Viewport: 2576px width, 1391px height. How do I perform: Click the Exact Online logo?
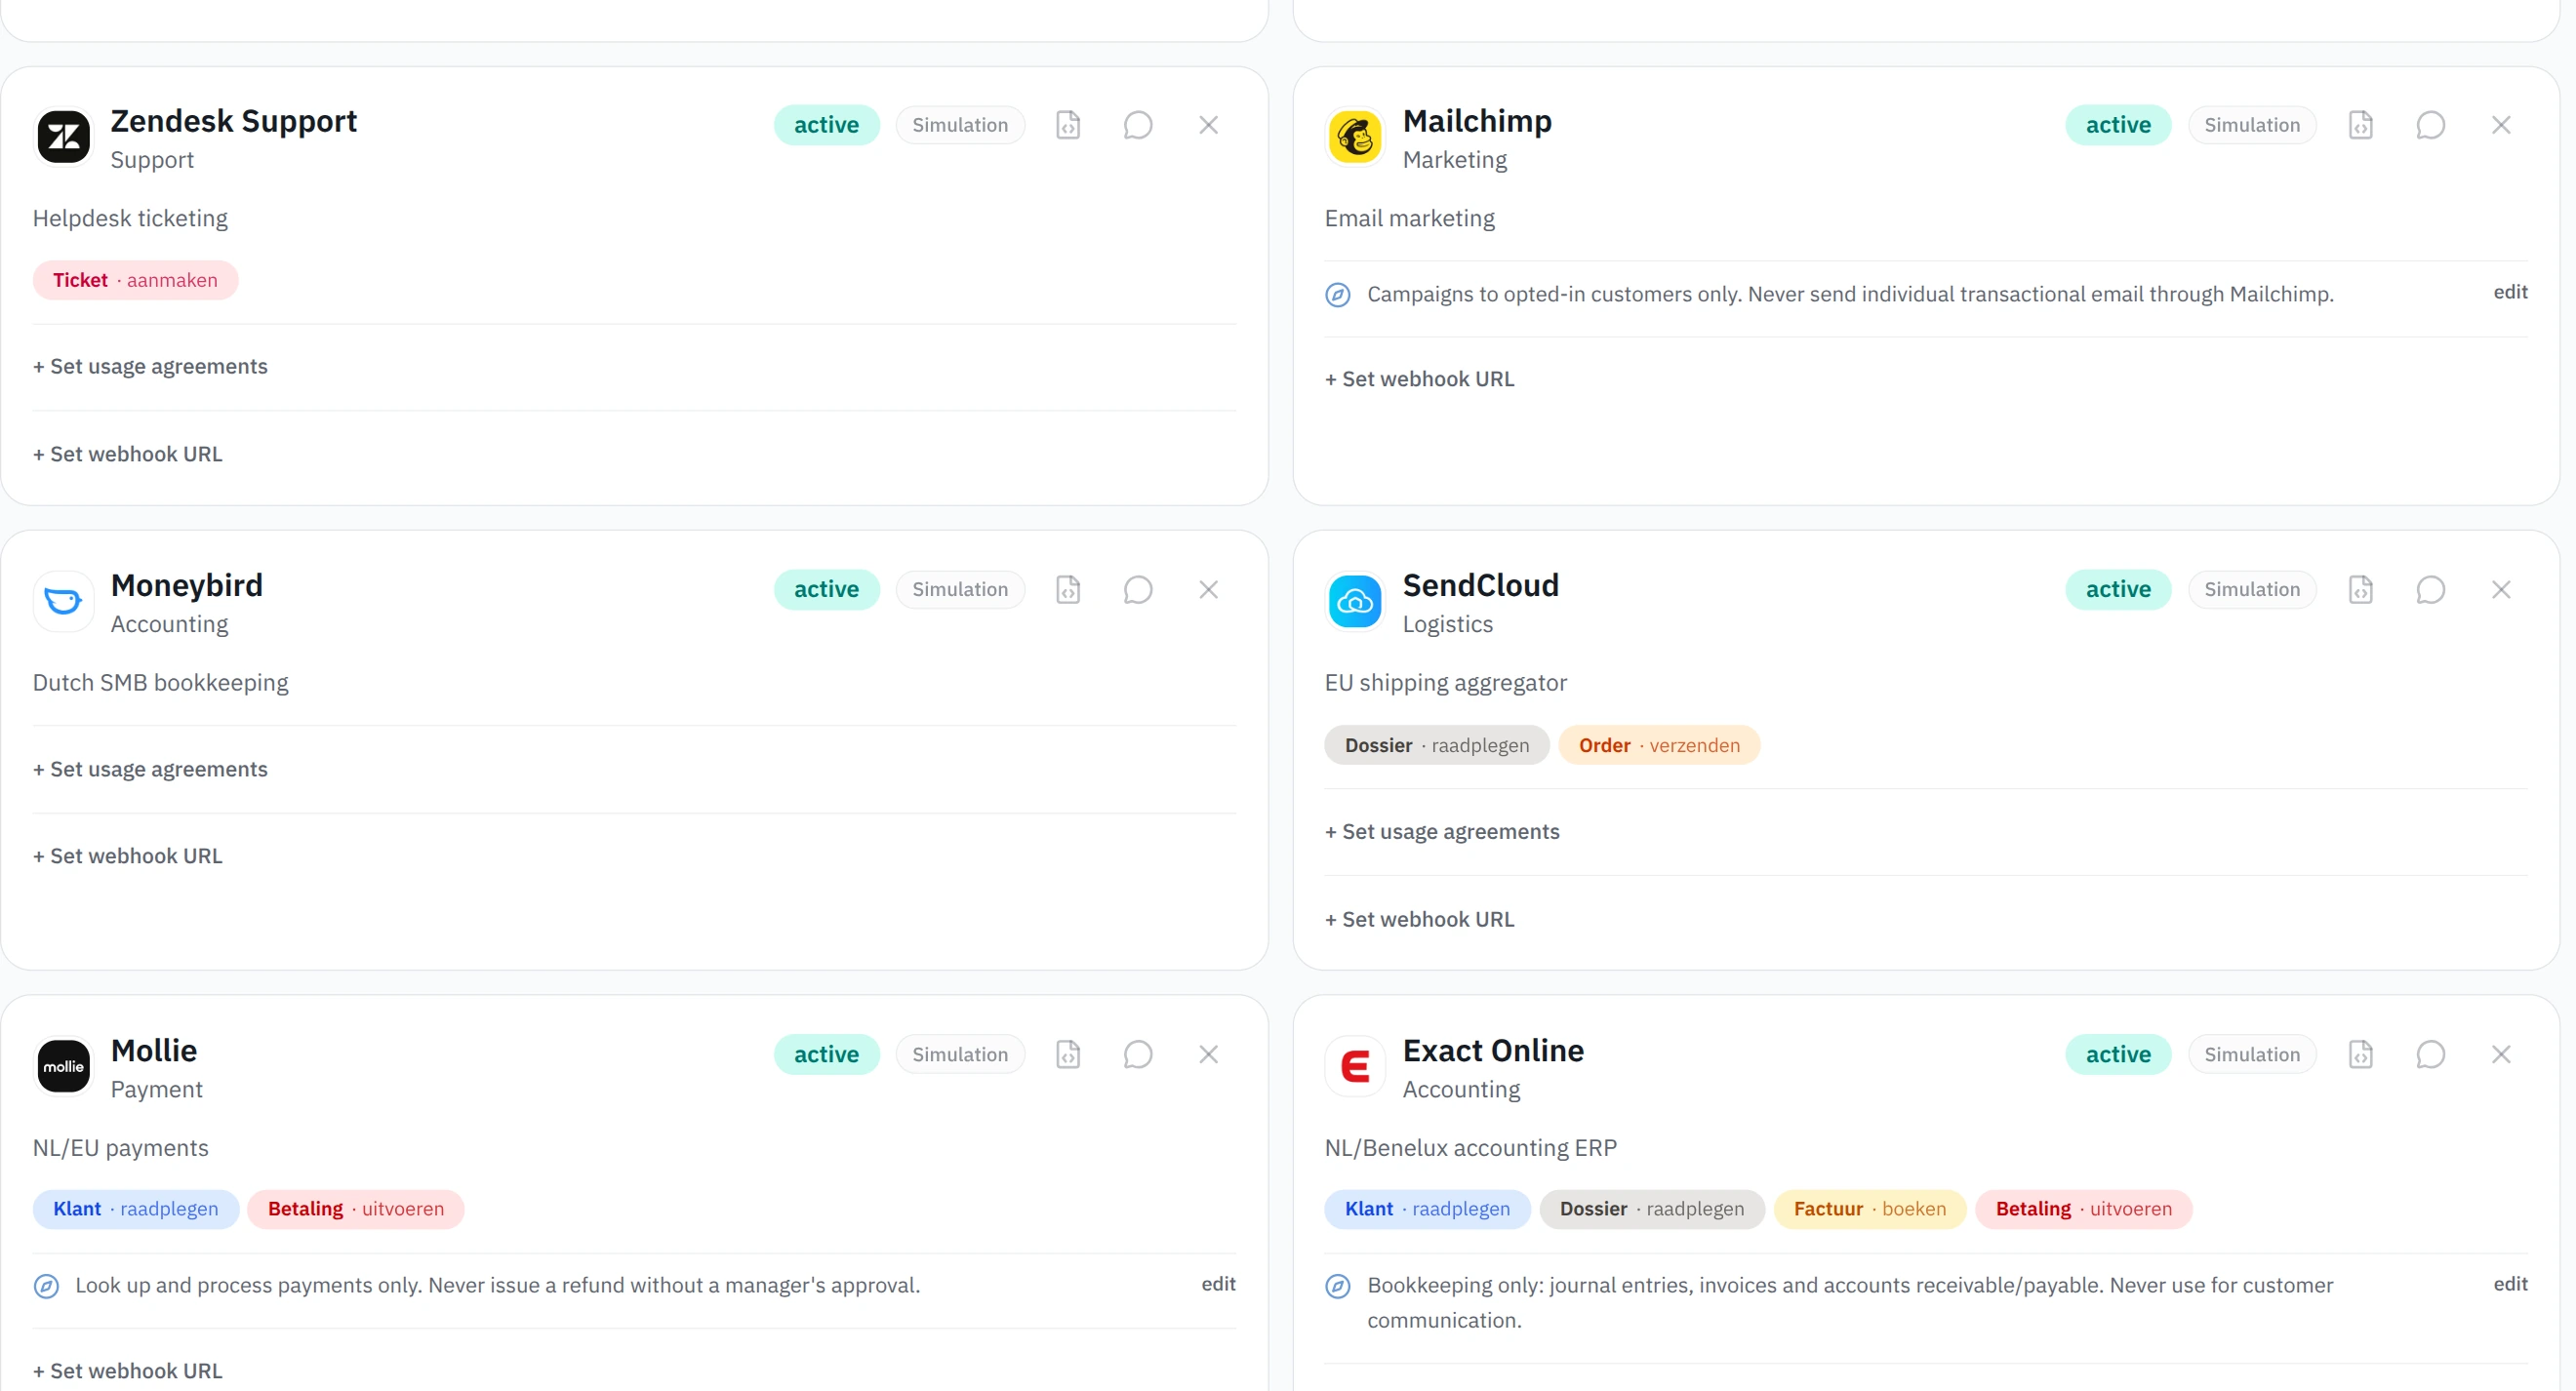tap(1355, 1066)
